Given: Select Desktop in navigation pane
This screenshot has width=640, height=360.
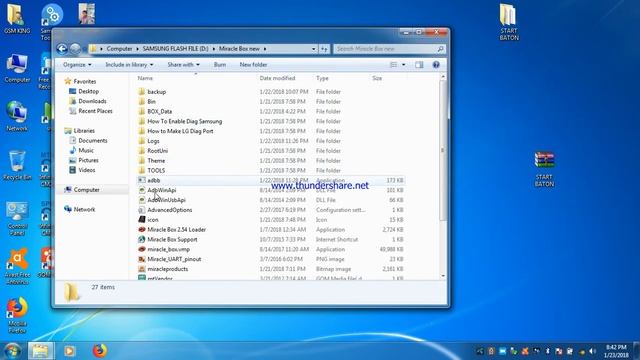Looking at the screenshot, I should 89,91.
